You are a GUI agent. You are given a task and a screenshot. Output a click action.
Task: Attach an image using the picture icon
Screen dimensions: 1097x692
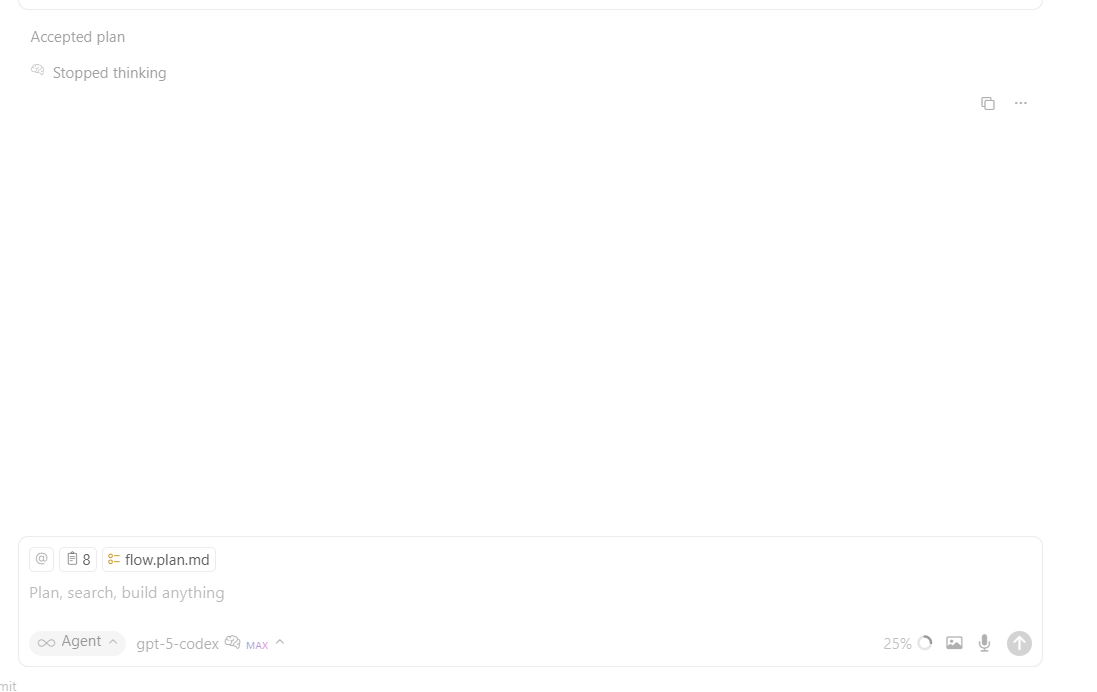pos(954,642)
